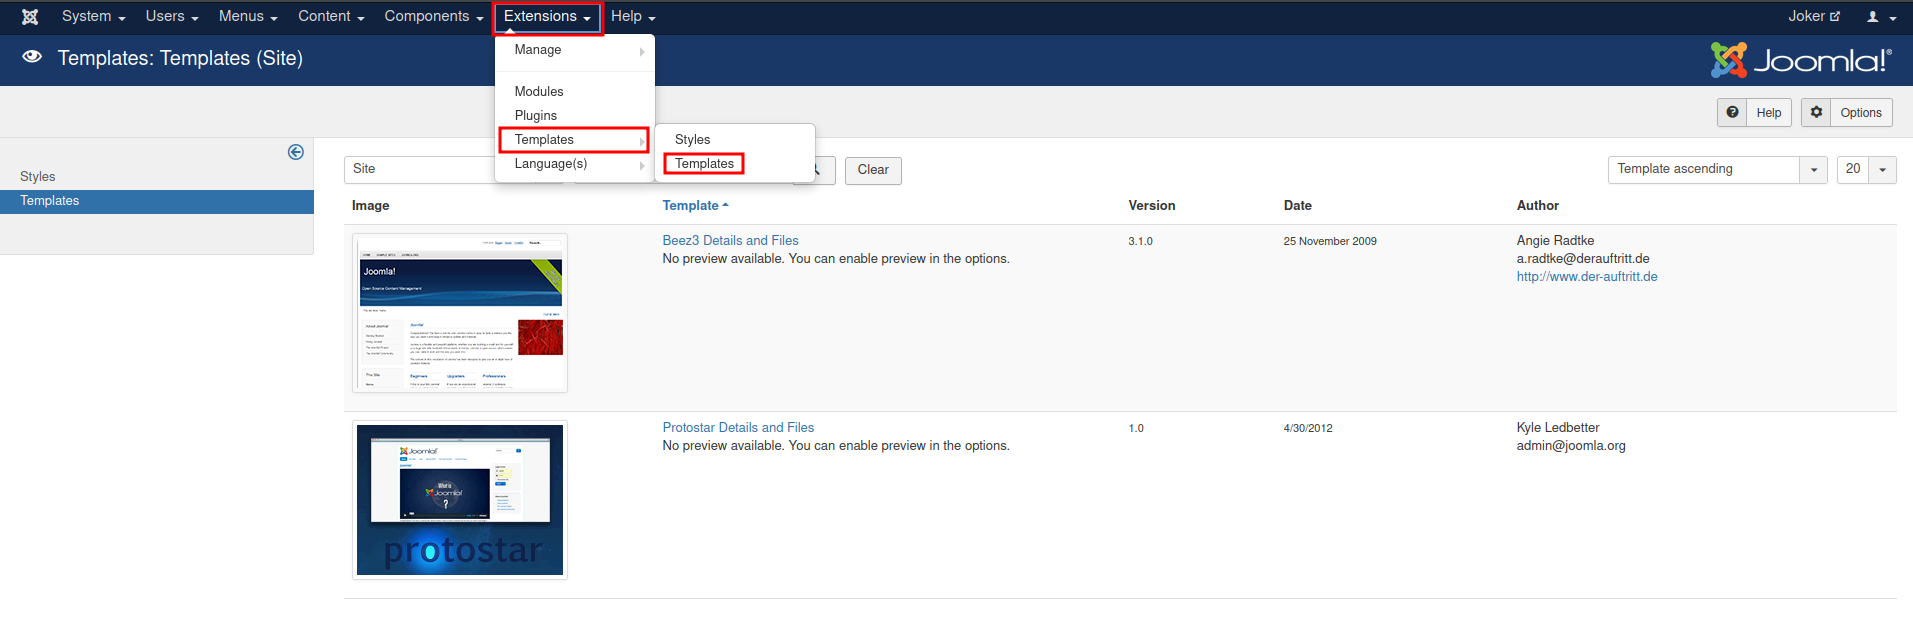Screen dimensions: 1913x625
Task: Click the Joomla! brand logo on right
Action: pos(1801,60)
